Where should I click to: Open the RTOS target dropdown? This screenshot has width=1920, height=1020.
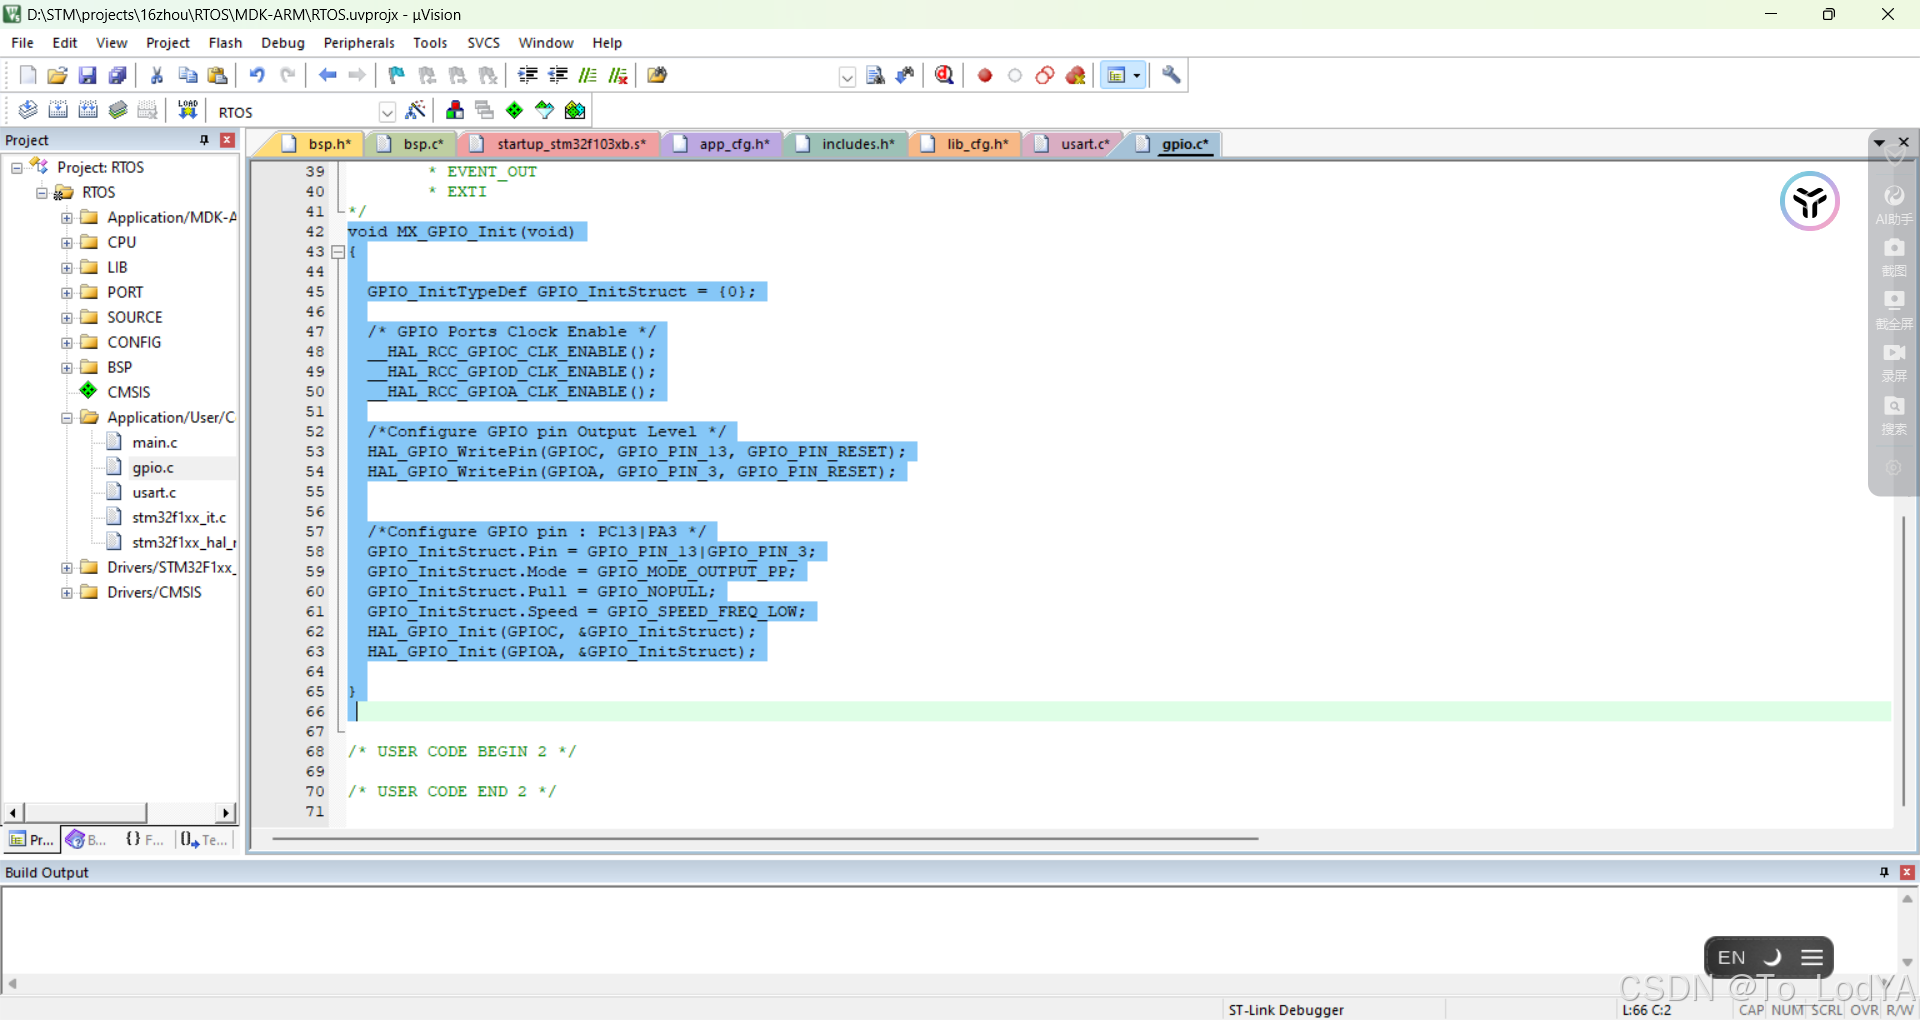(387, 112)
